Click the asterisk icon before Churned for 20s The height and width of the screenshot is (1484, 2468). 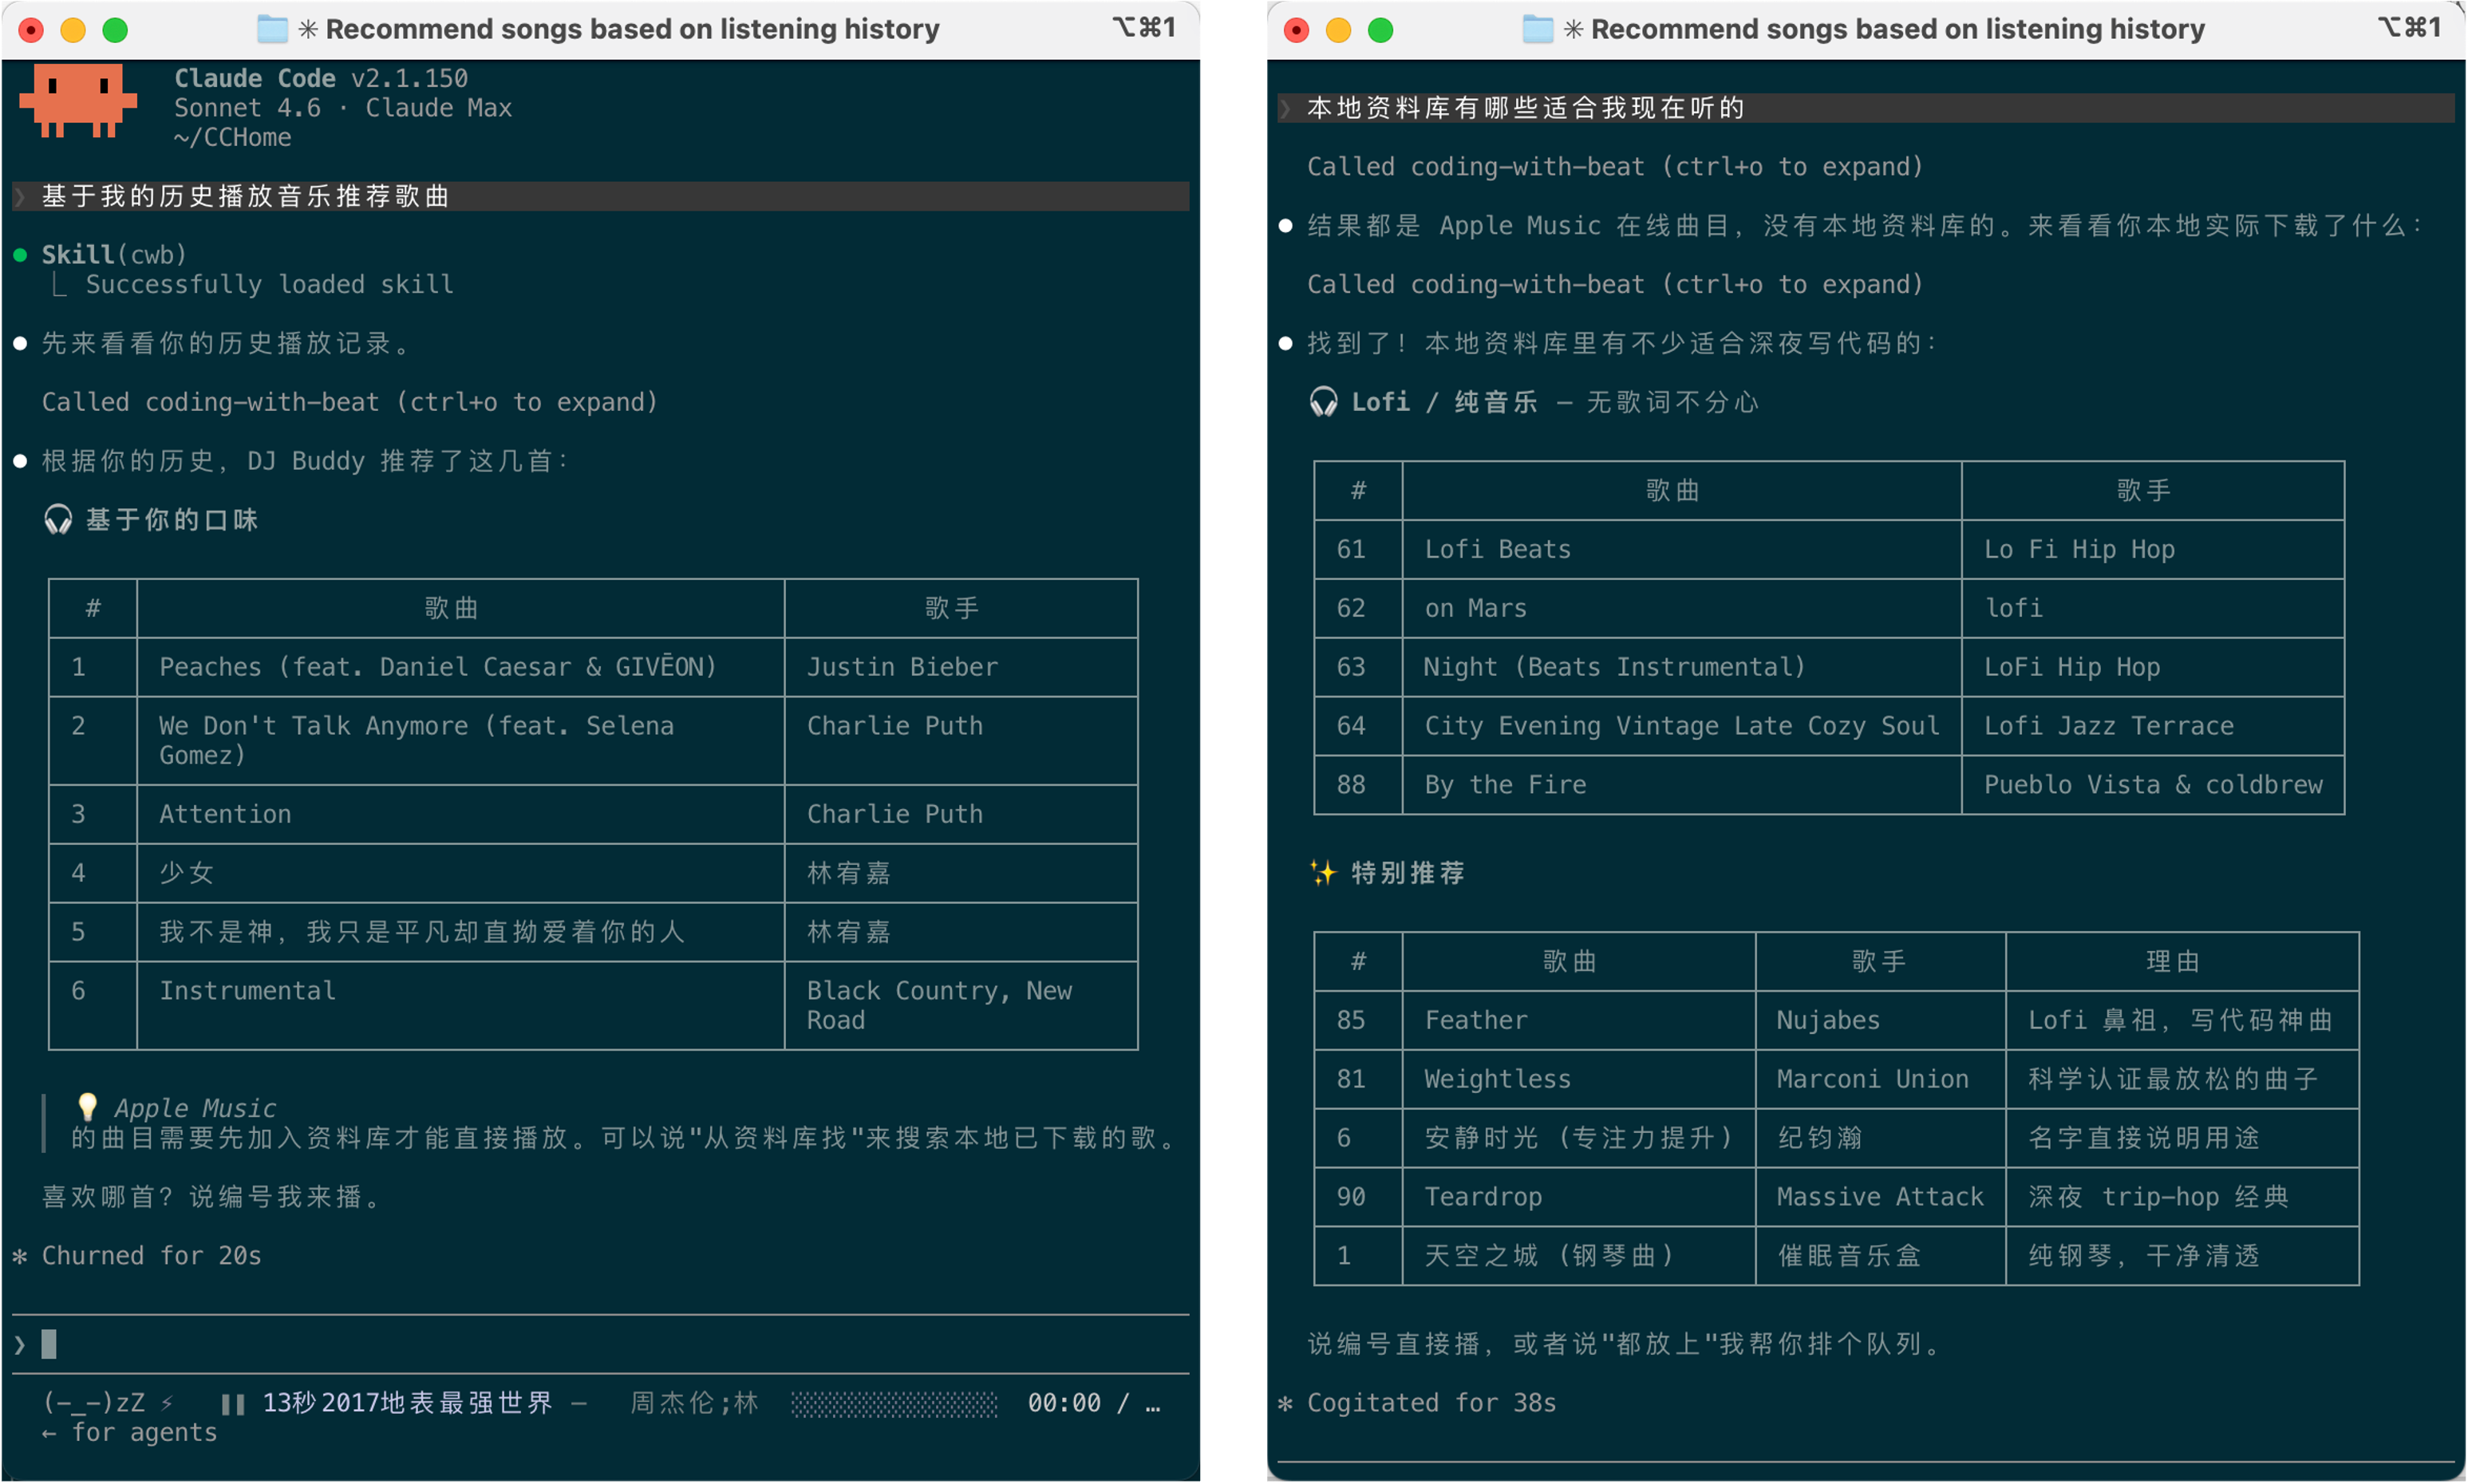(20, 1256)
